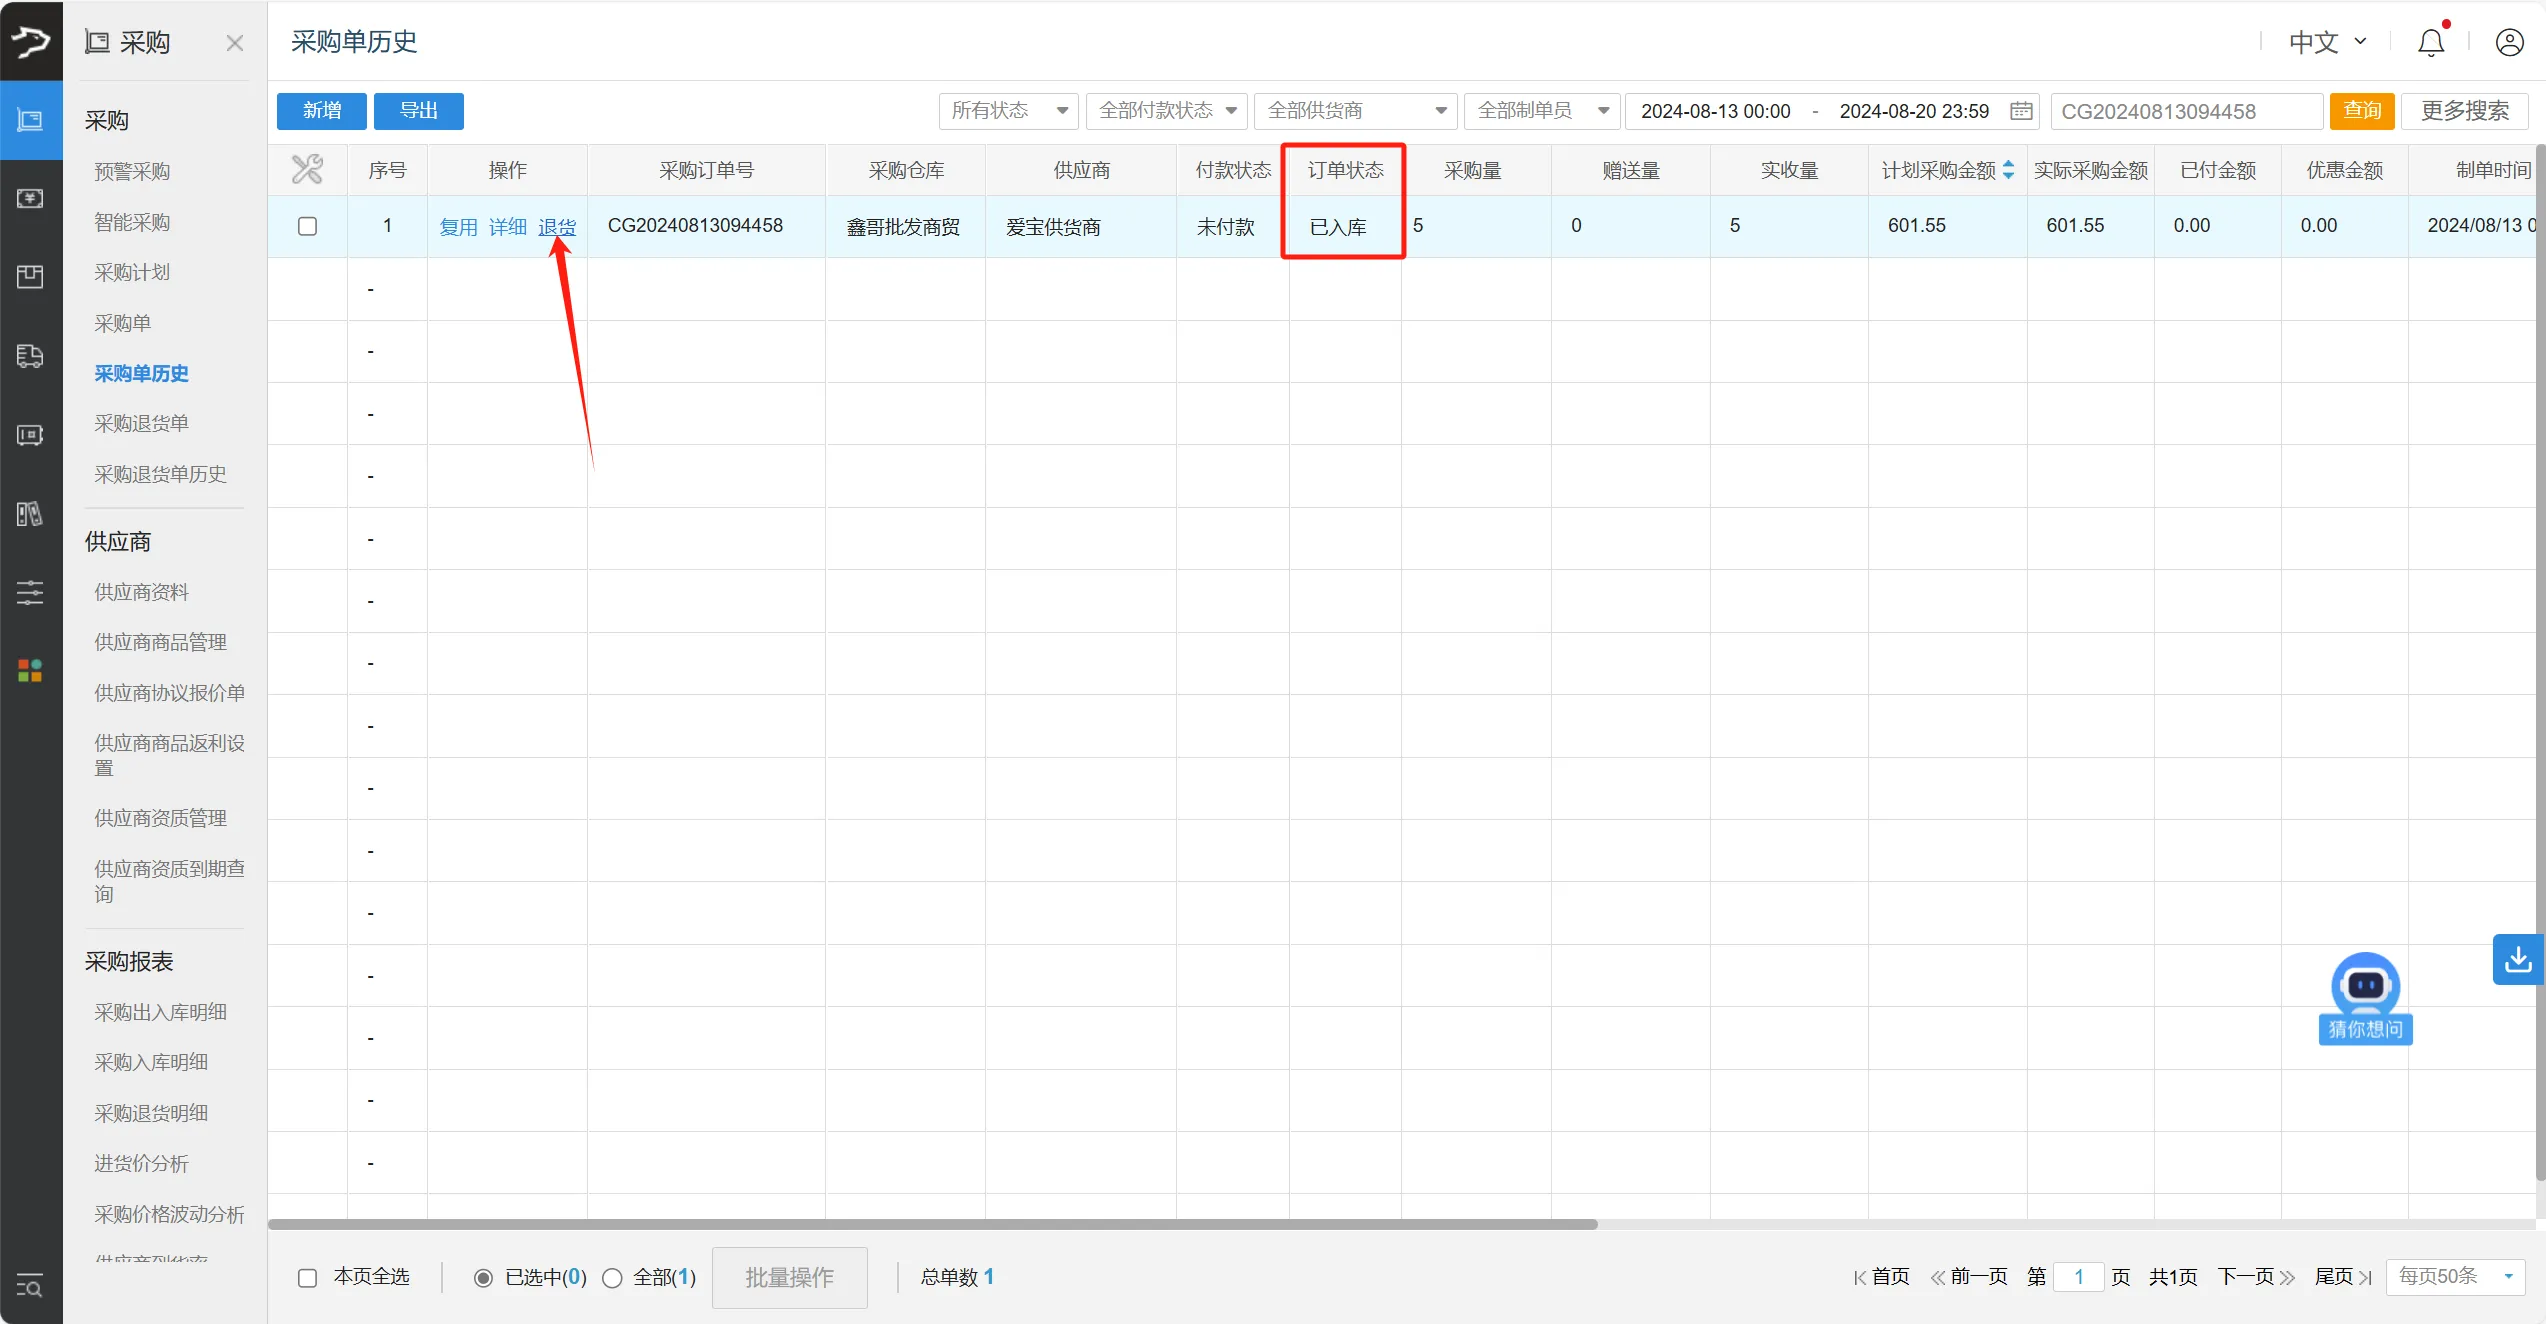
Task: Open the 全部供货商 supplier dropdown
Action: tap(1354, 111)
